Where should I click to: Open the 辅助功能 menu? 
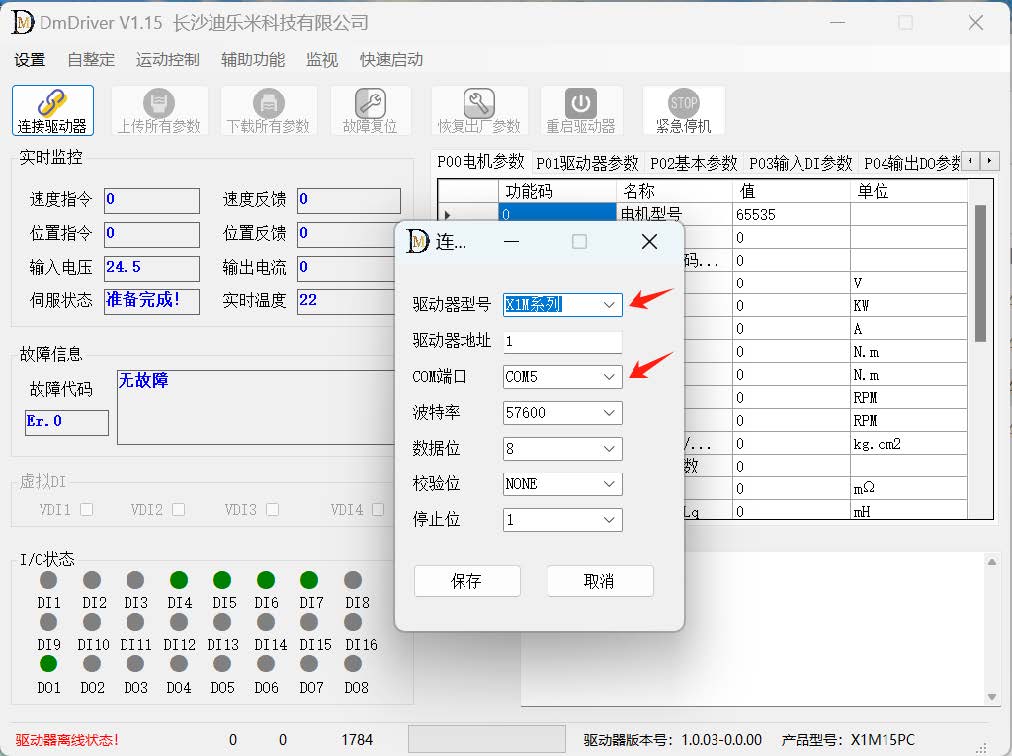pos(253,60)
